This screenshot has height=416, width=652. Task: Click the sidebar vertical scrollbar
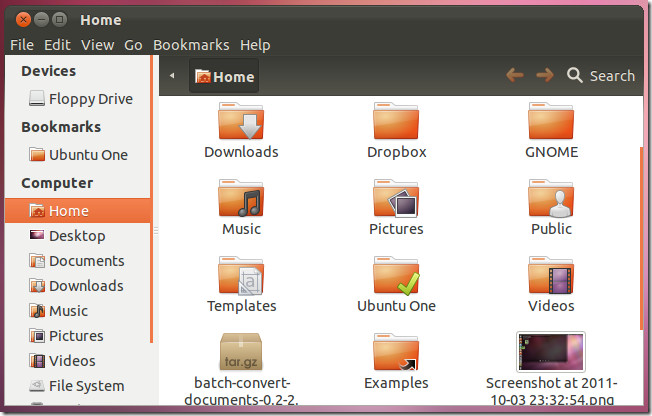[x=152, y=200]
